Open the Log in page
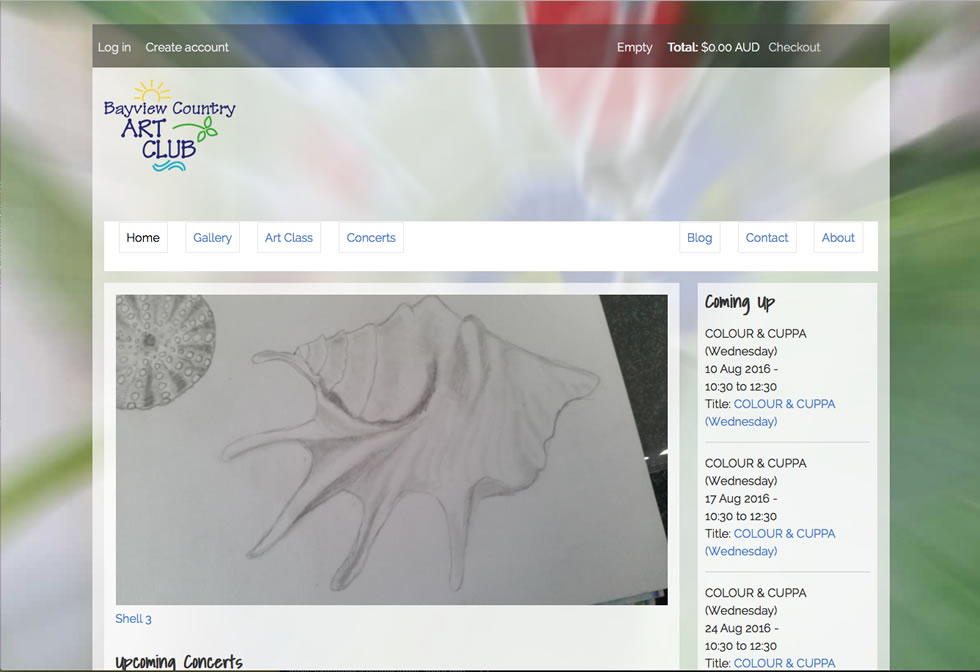 (x=114, y=47)
